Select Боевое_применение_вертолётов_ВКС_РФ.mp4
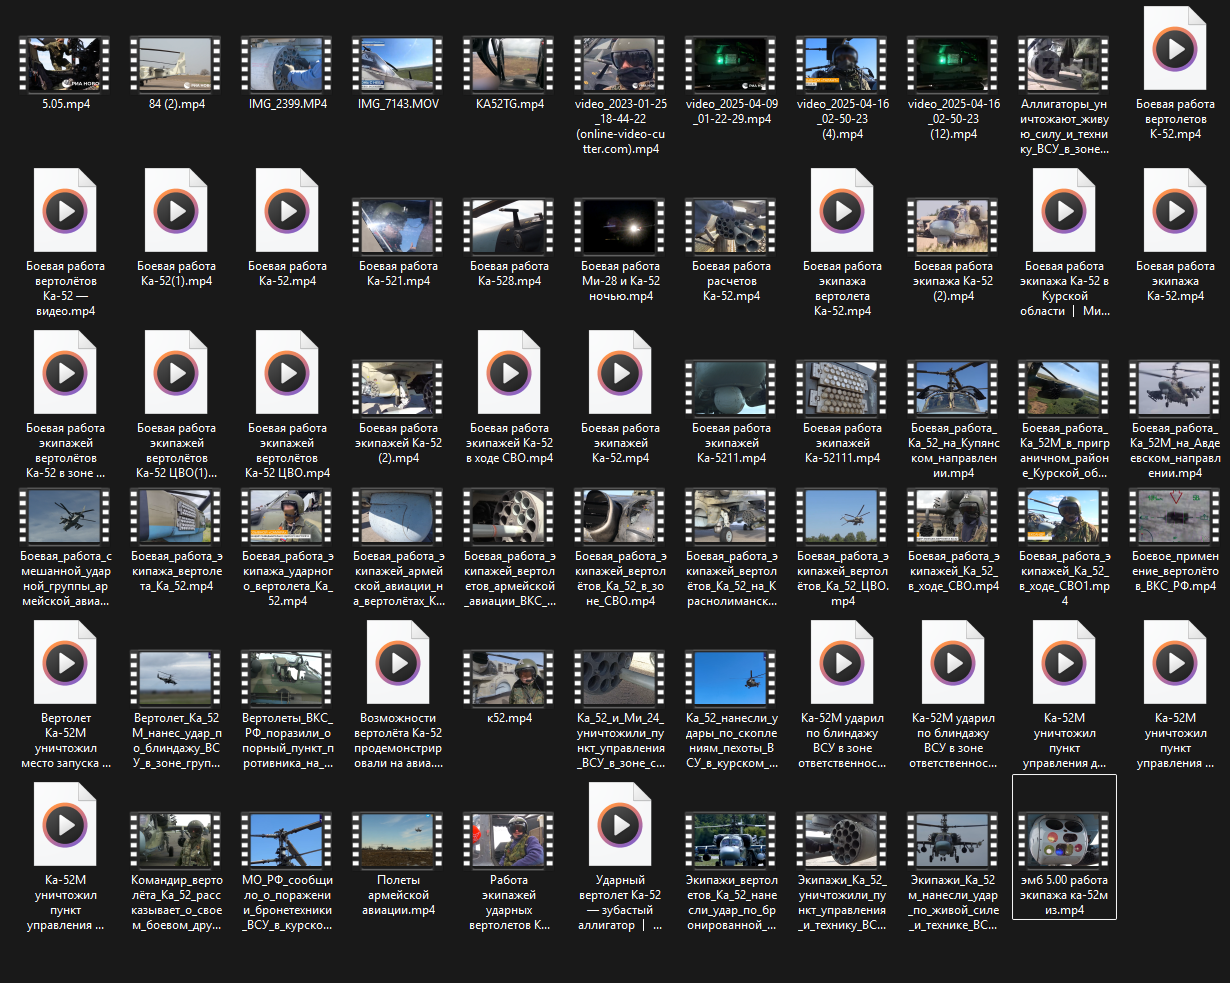The height and width of the screenshot is (983, 1230). [x=1175, y=516]
